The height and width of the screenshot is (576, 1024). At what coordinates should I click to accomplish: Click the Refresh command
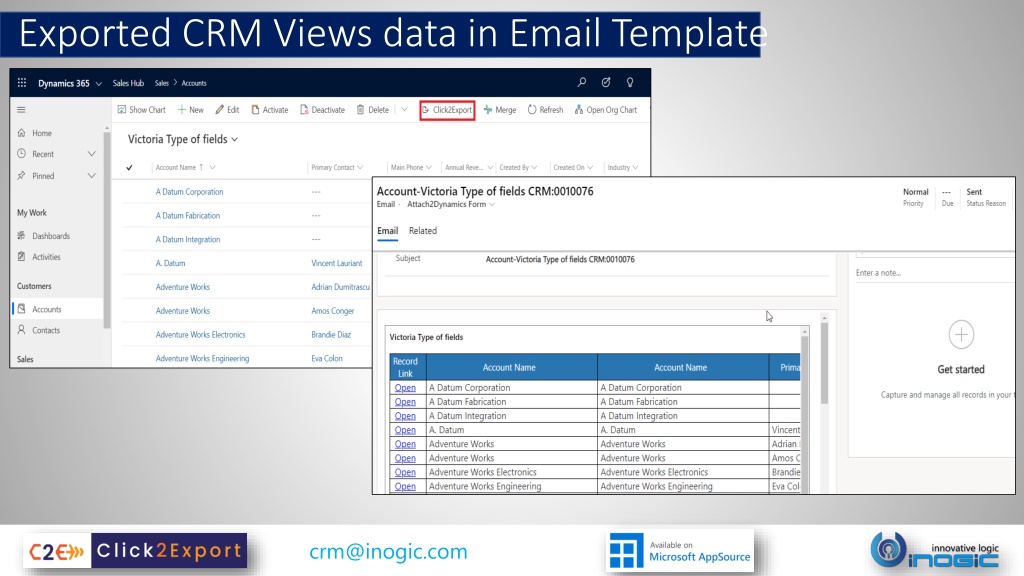click(545, 110)
